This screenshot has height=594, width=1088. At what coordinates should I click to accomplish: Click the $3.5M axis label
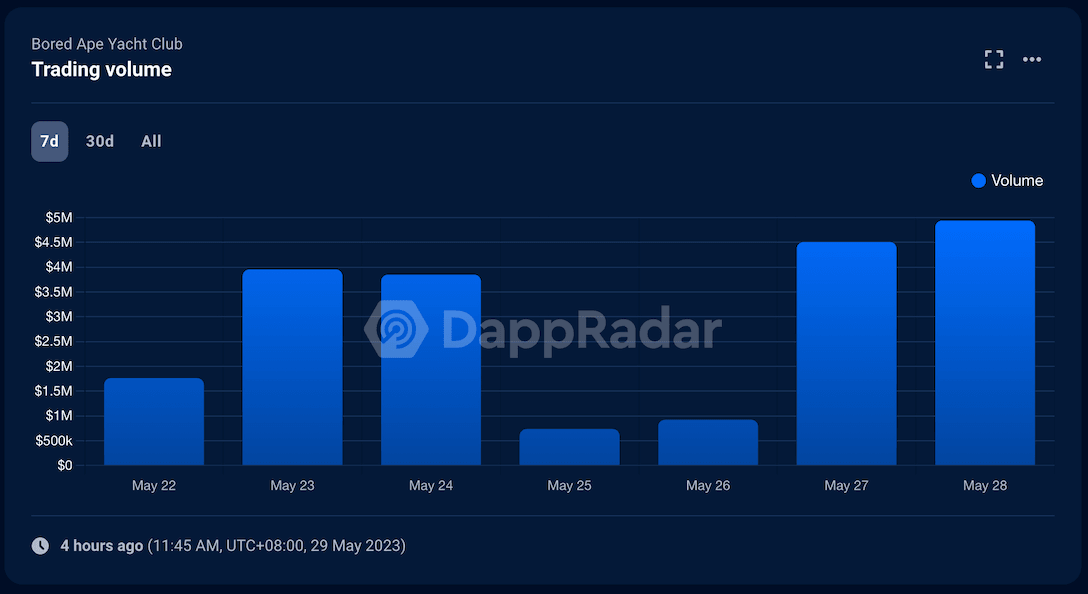tap(53, 292)
